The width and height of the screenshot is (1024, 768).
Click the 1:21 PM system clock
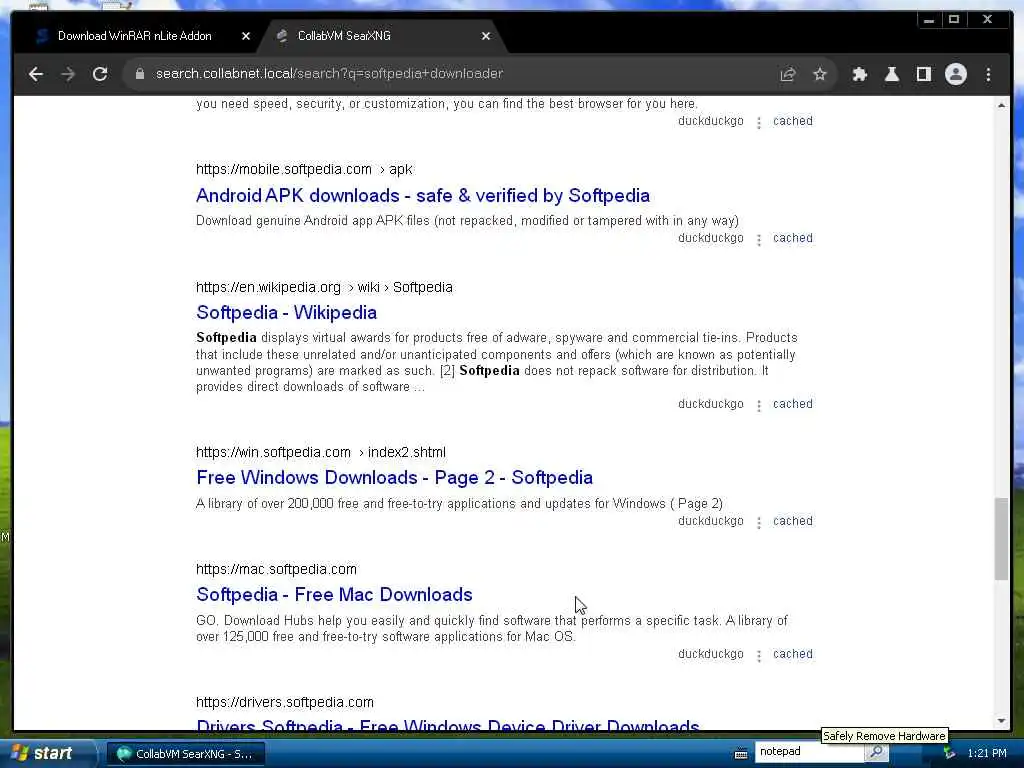click(987, 754)
